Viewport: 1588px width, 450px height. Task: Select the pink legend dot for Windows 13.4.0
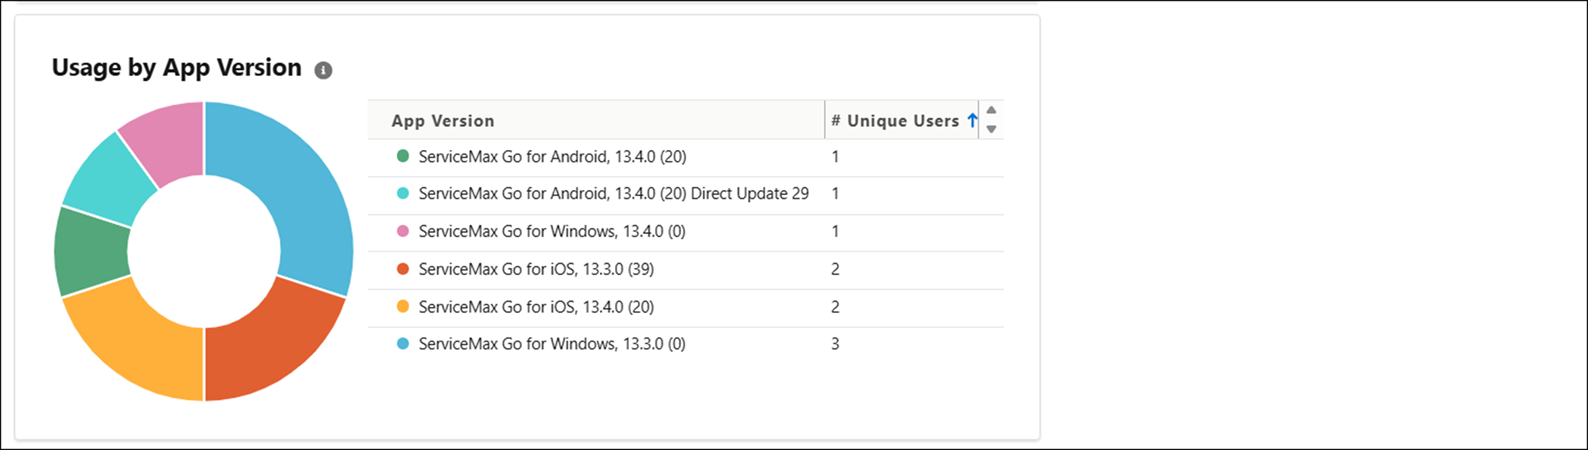click(x=403, y=231)
